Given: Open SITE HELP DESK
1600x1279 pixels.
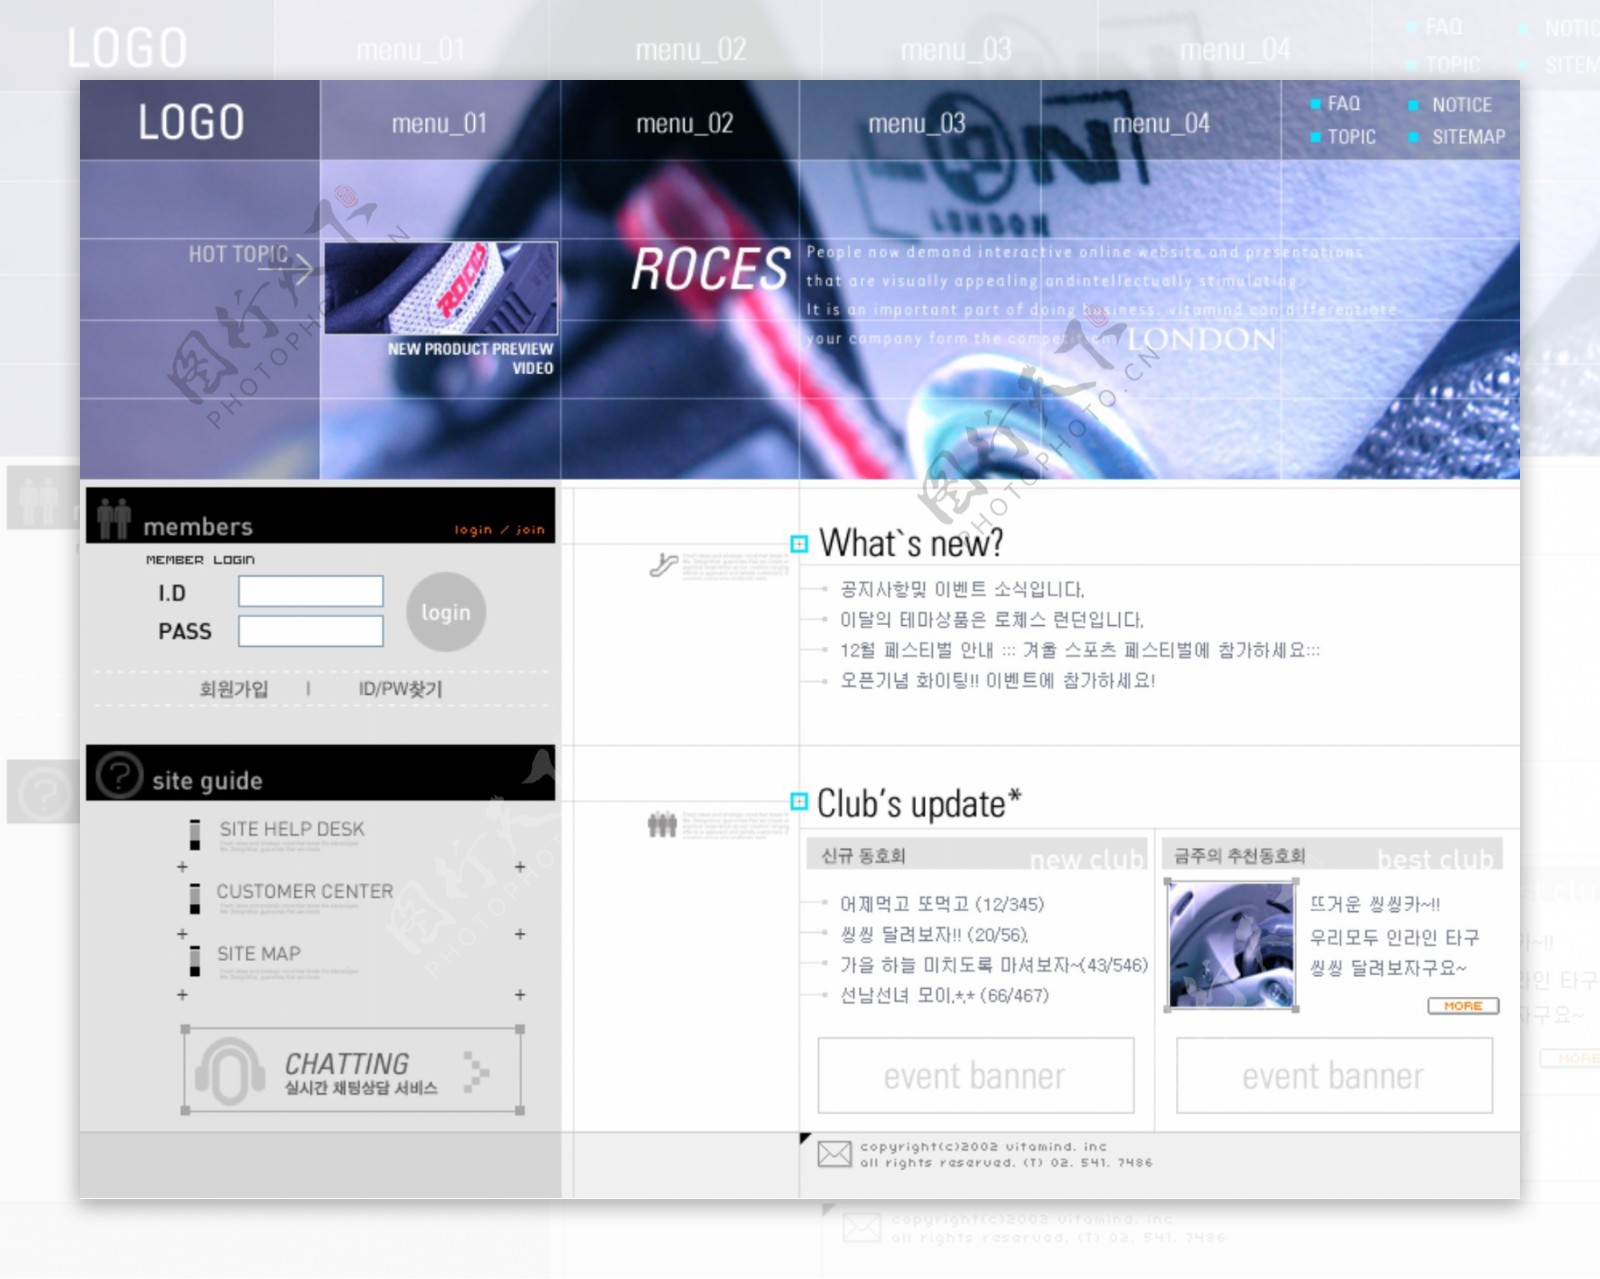Looking at the screenshot, I should [x=292, y=829].
